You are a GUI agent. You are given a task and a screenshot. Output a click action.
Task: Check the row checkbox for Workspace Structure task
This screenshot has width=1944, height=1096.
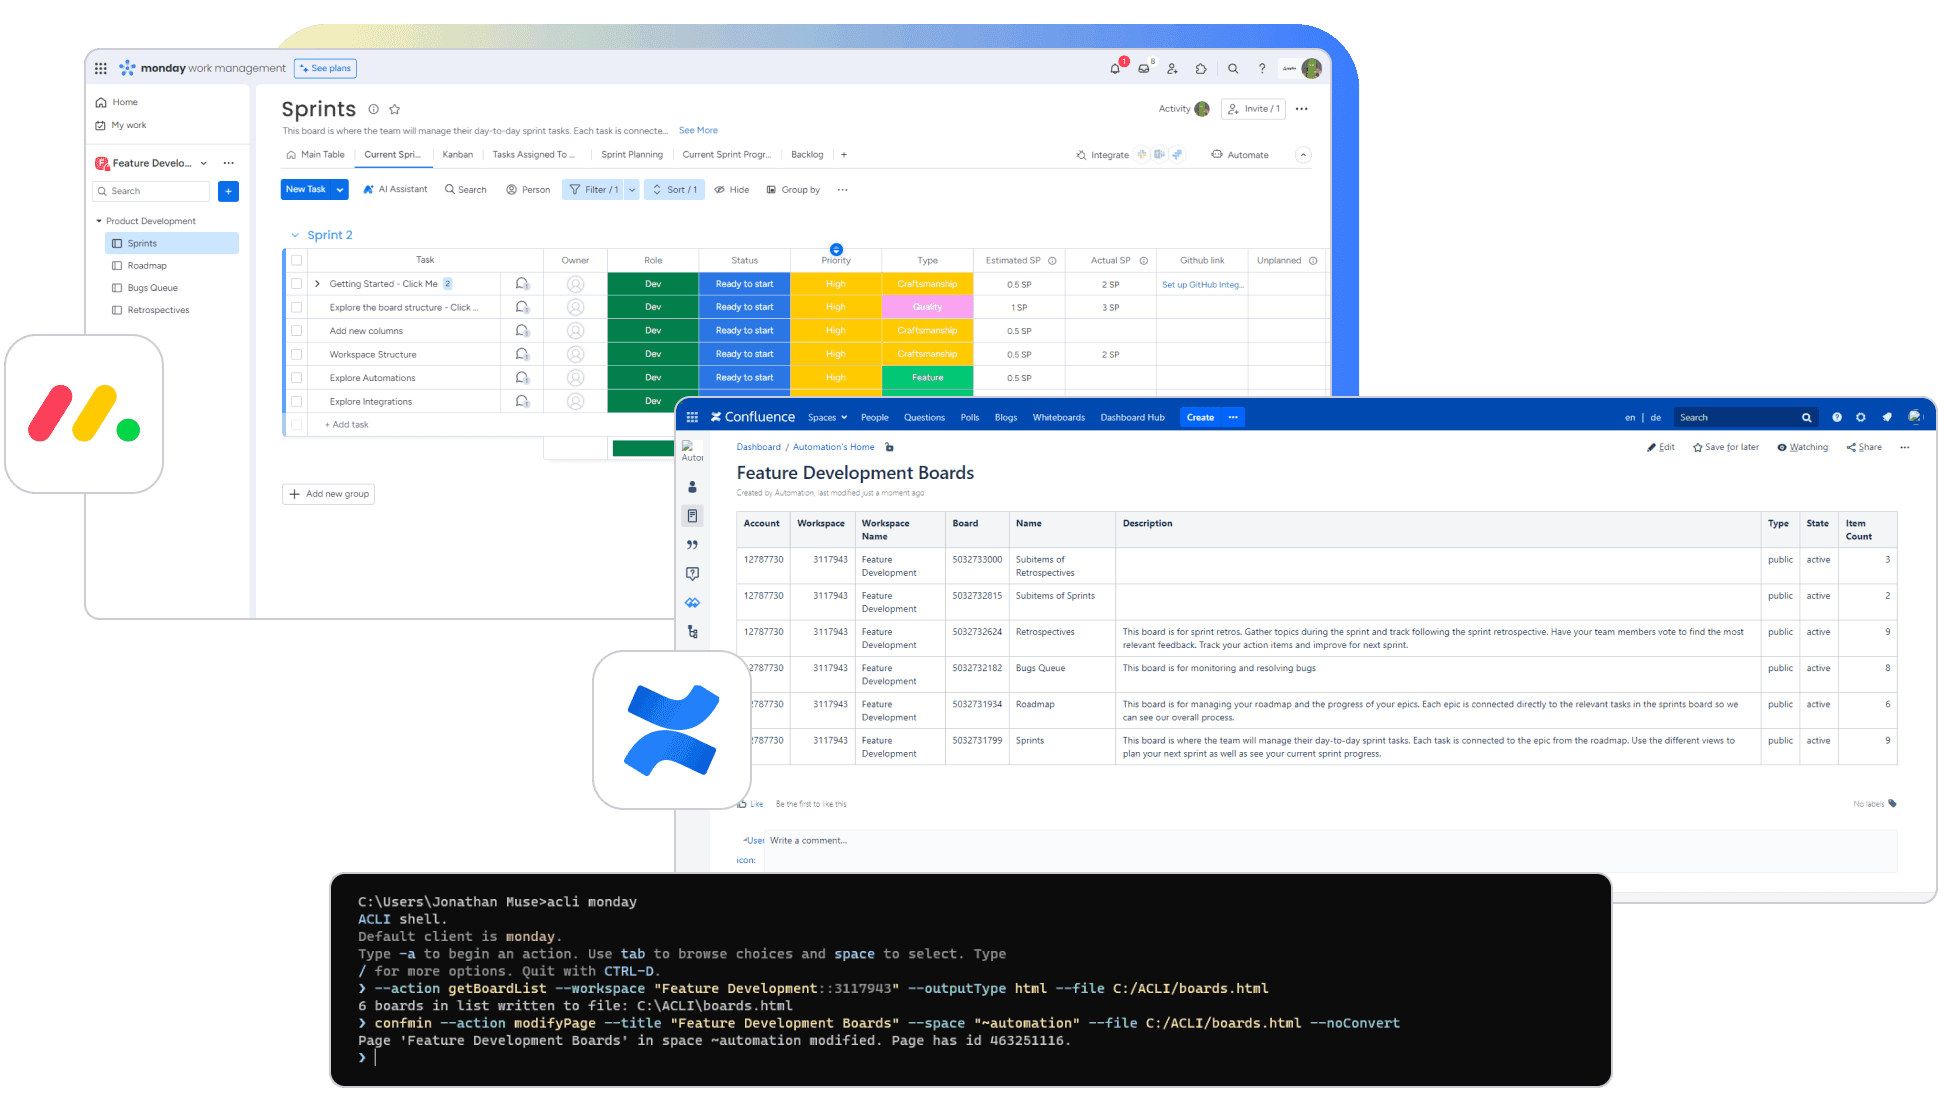pyautogui.click(x=297, y=354)
